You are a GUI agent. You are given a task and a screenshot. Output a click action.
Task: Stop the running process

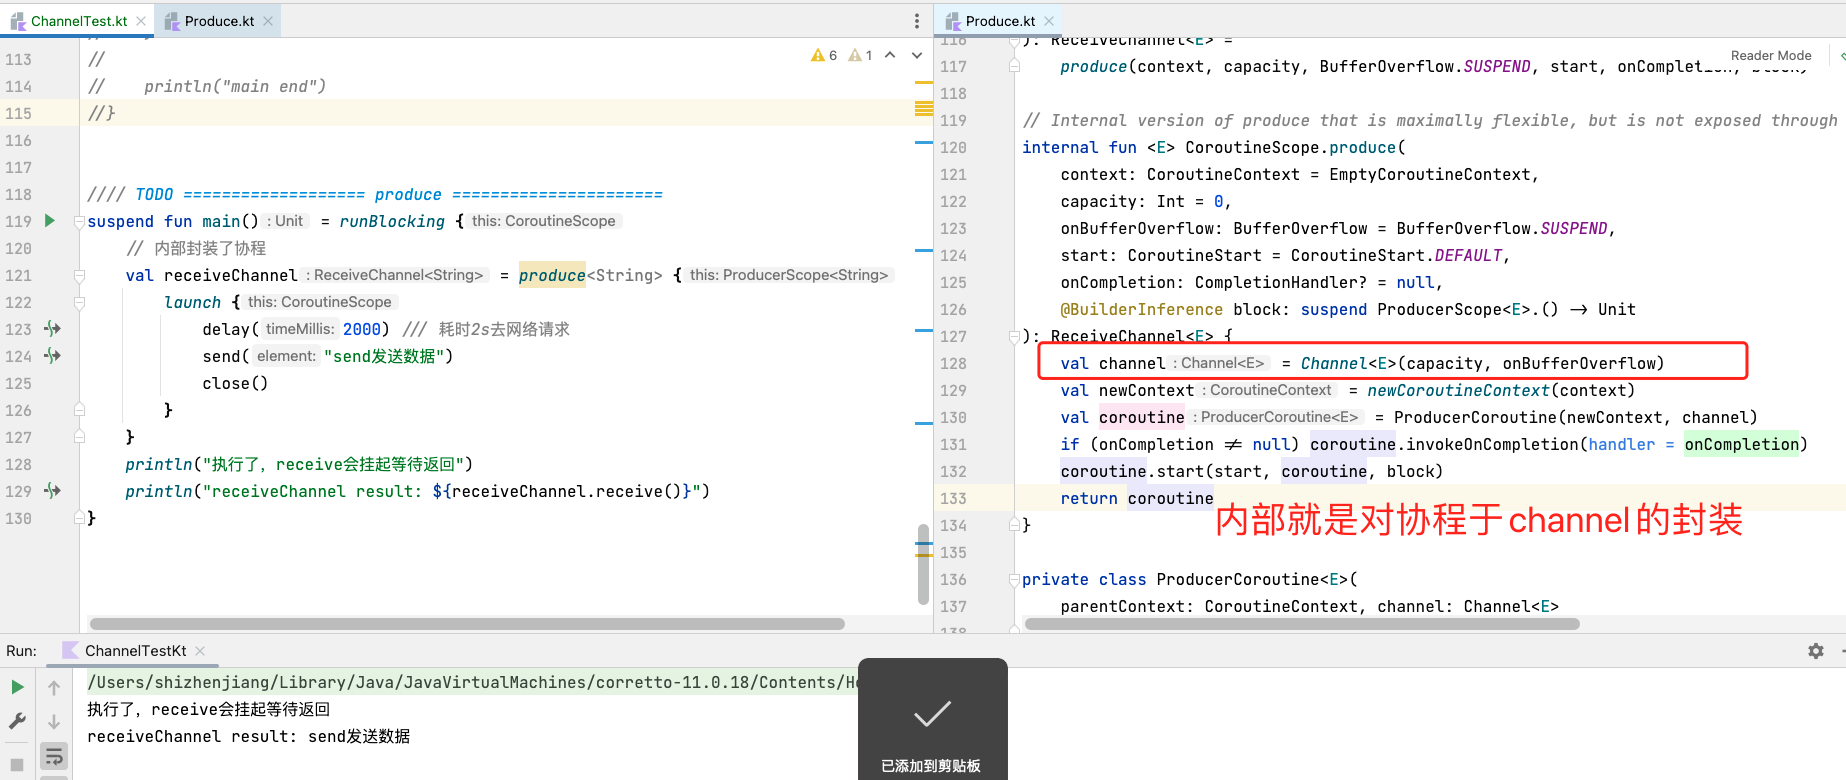[x=17, y=765]
